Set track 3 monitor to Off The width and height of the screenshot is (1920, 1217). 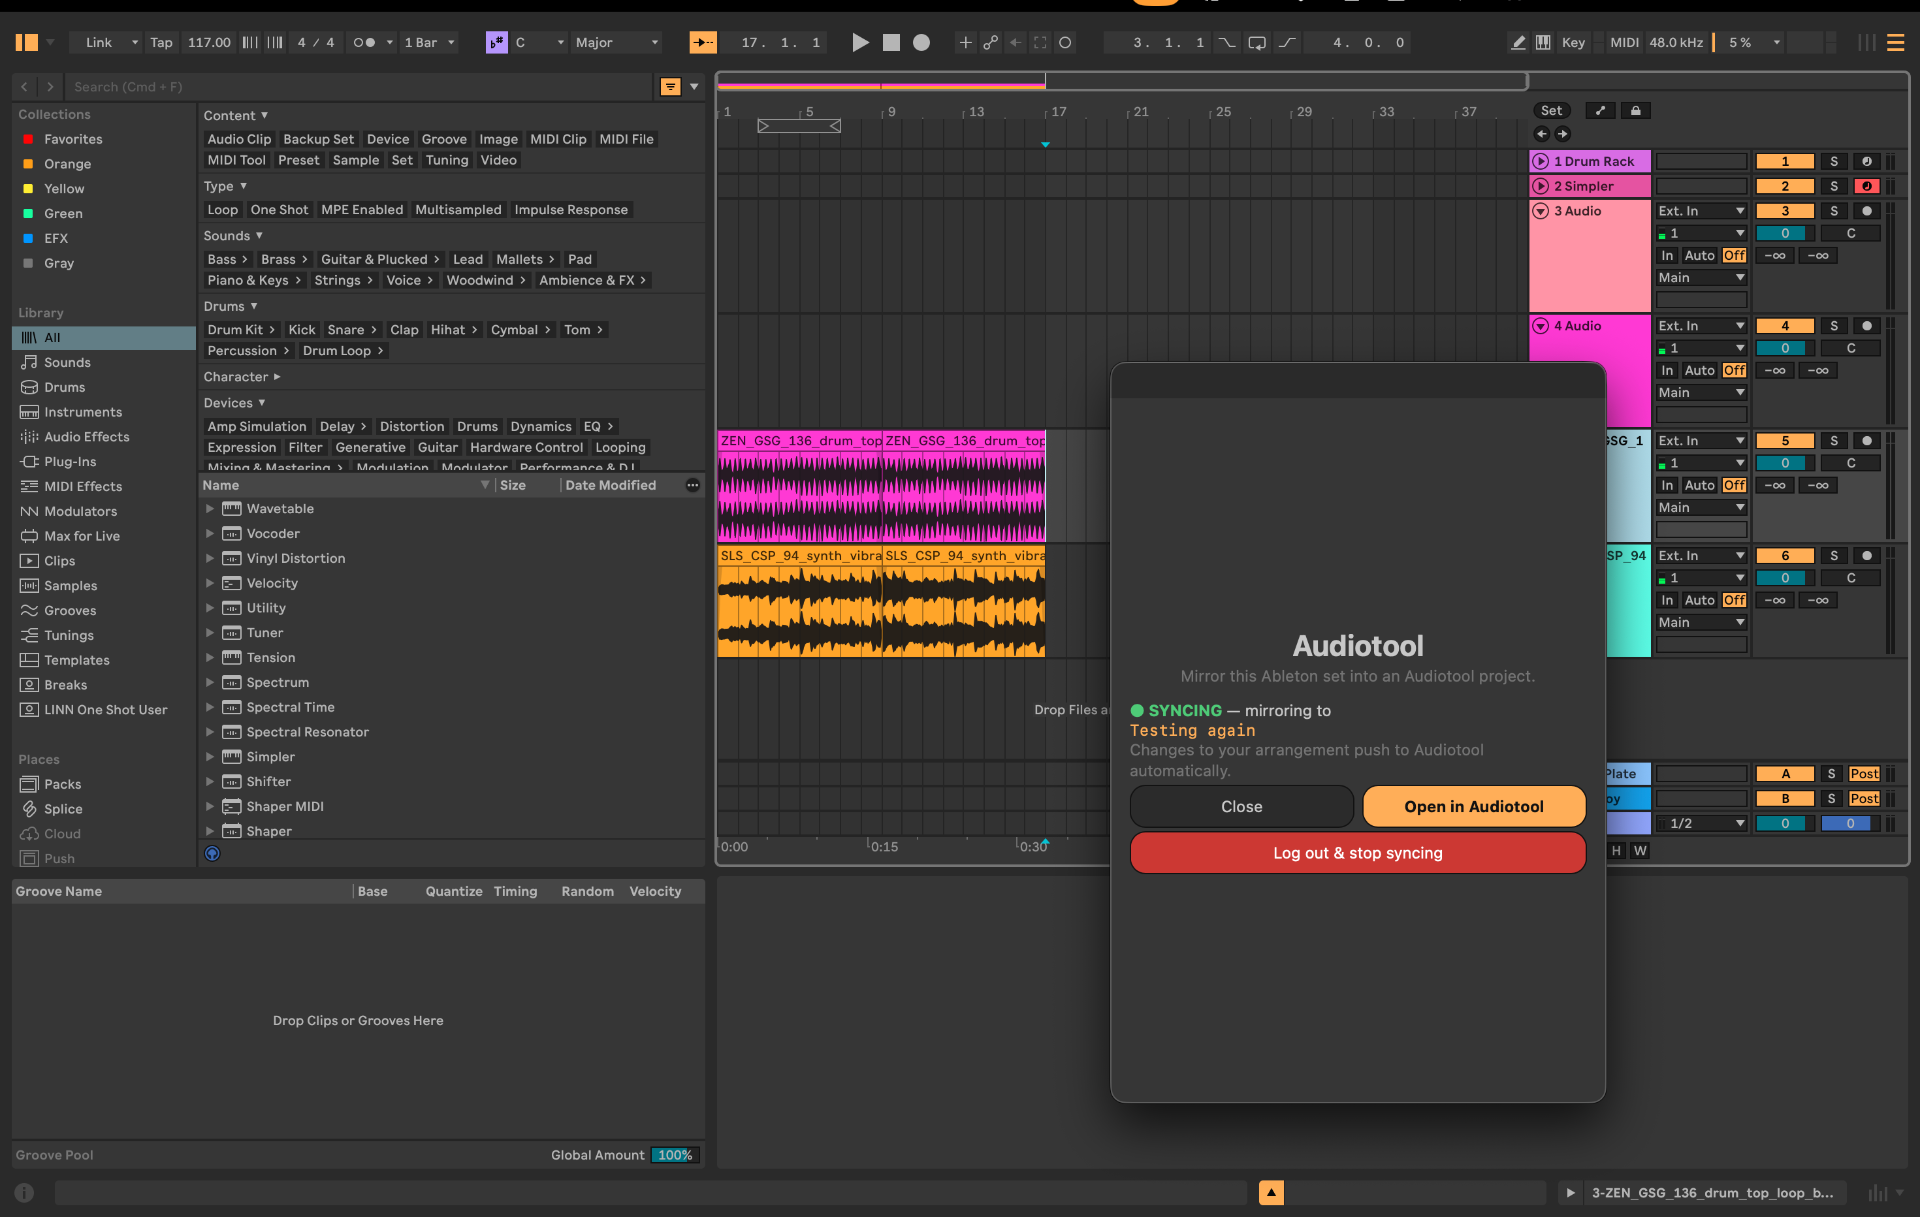[1734, 256]
